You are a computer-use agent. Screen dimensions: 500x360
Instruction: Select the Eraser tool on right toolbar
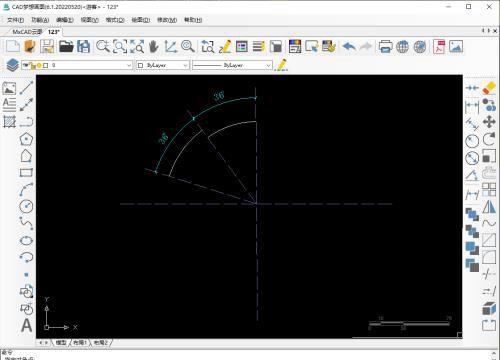489,88
